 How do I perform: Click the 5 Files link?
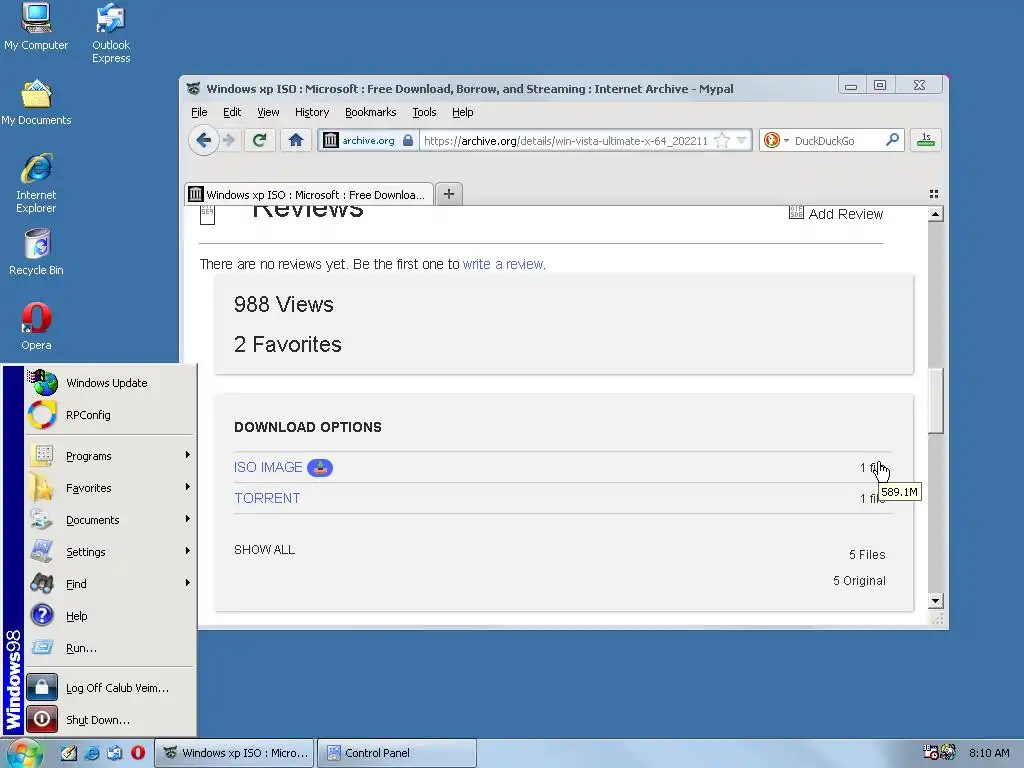[867, 554]
